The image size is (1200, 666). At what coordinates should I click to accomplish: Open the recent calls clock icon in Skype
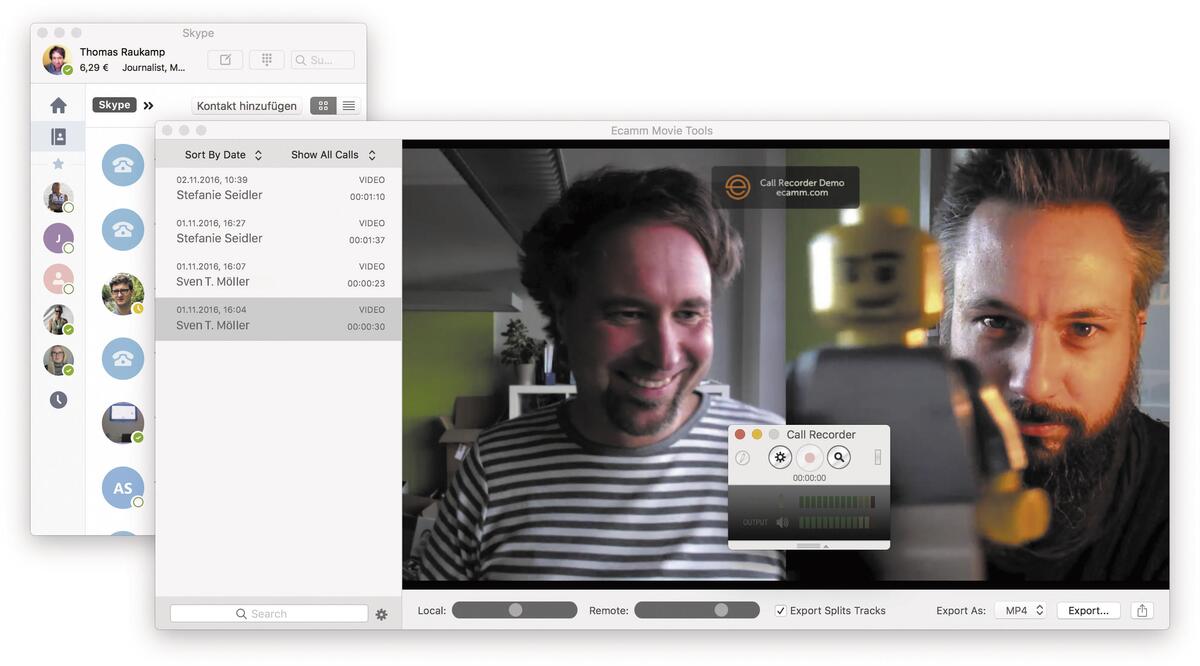[x=58, y=399]
